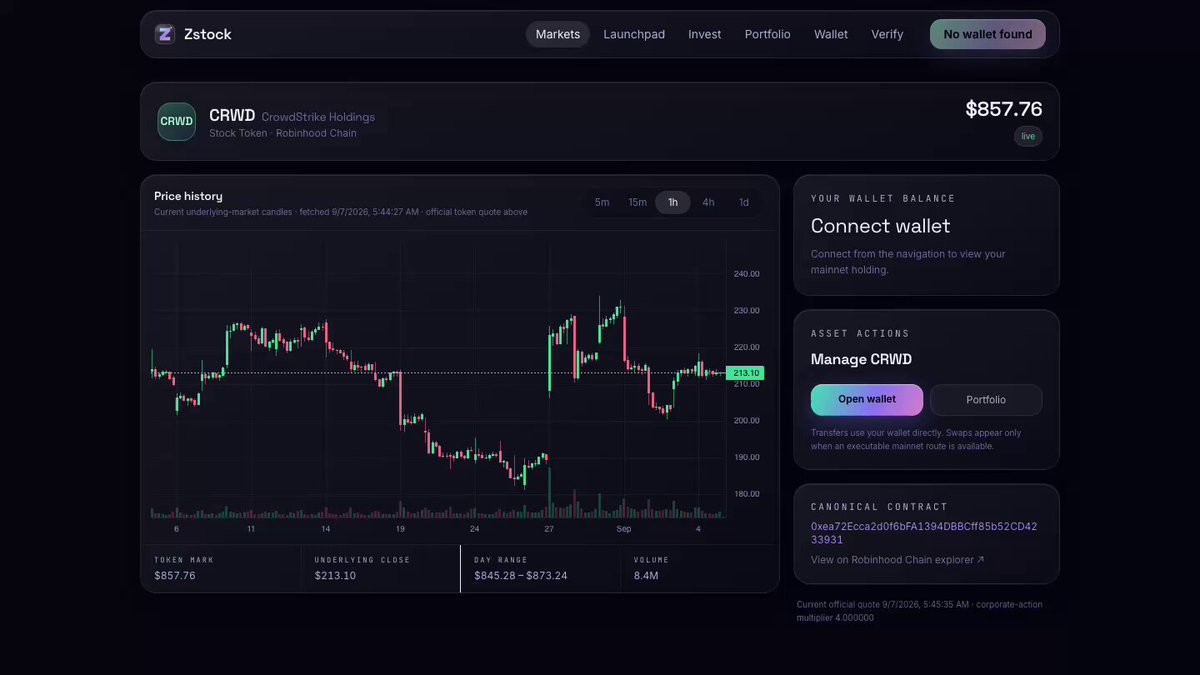
Task: Click Stock Token · Robinhood Chain subtitle
Action: pos(283,133)
